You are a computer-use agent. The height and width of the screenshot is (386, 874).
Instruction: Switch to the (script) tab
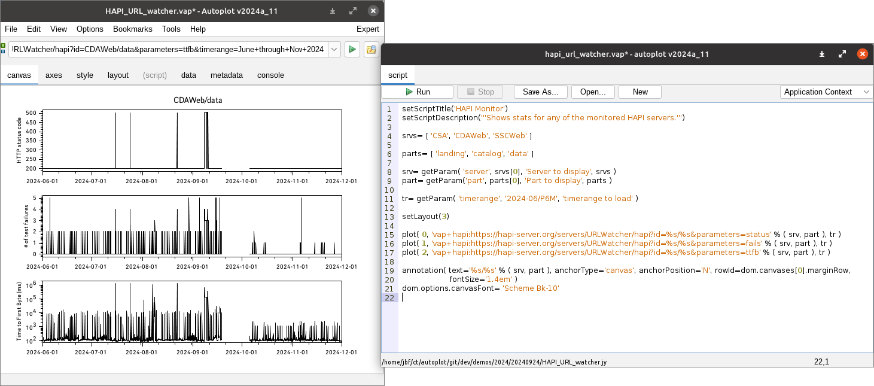click(154, 75)
